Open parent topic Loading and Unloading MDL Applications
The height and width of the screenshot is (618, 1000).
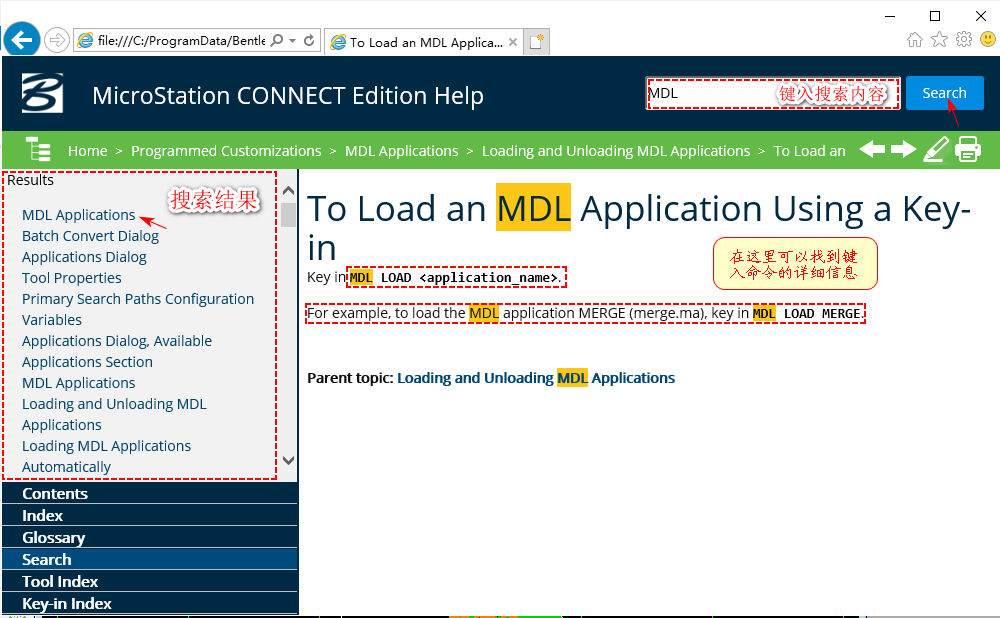536,378
